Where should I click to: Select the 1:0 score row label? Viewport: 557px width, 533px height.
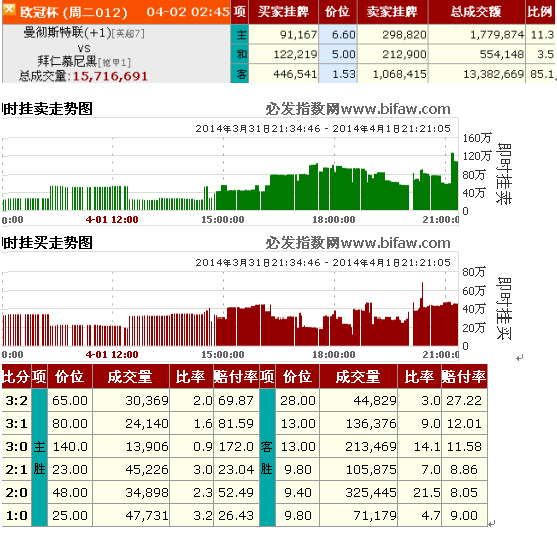pos(16,516)
